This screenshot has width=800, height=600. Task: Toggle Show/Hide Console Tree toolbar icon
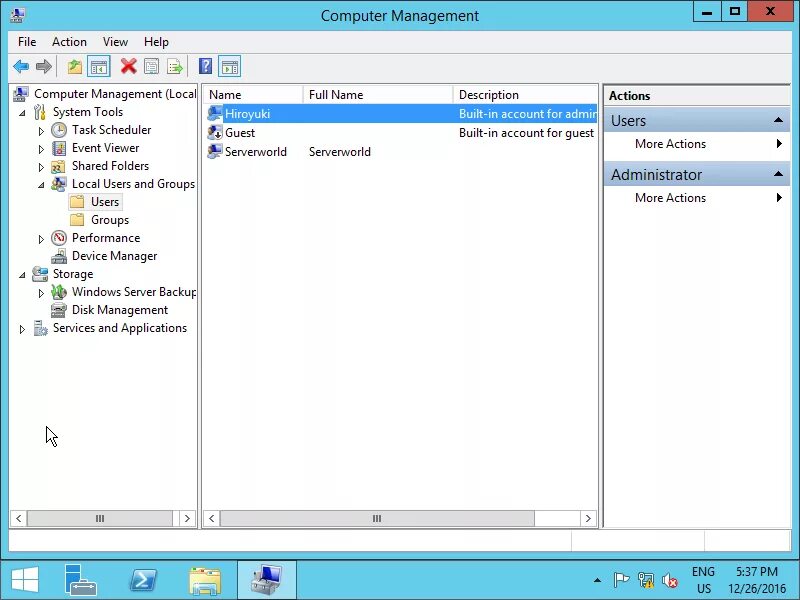pos(98,66)
